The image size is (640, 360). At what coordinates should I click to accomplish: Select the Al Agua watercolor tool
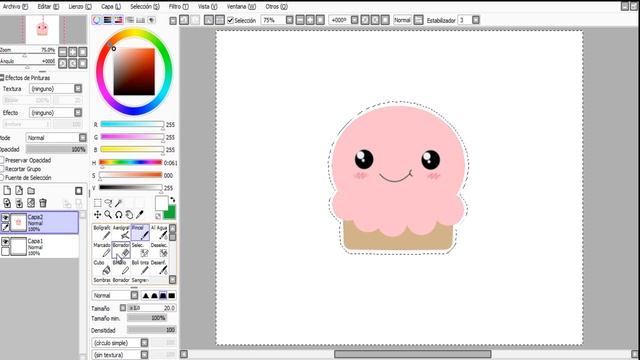coord(159,232)
